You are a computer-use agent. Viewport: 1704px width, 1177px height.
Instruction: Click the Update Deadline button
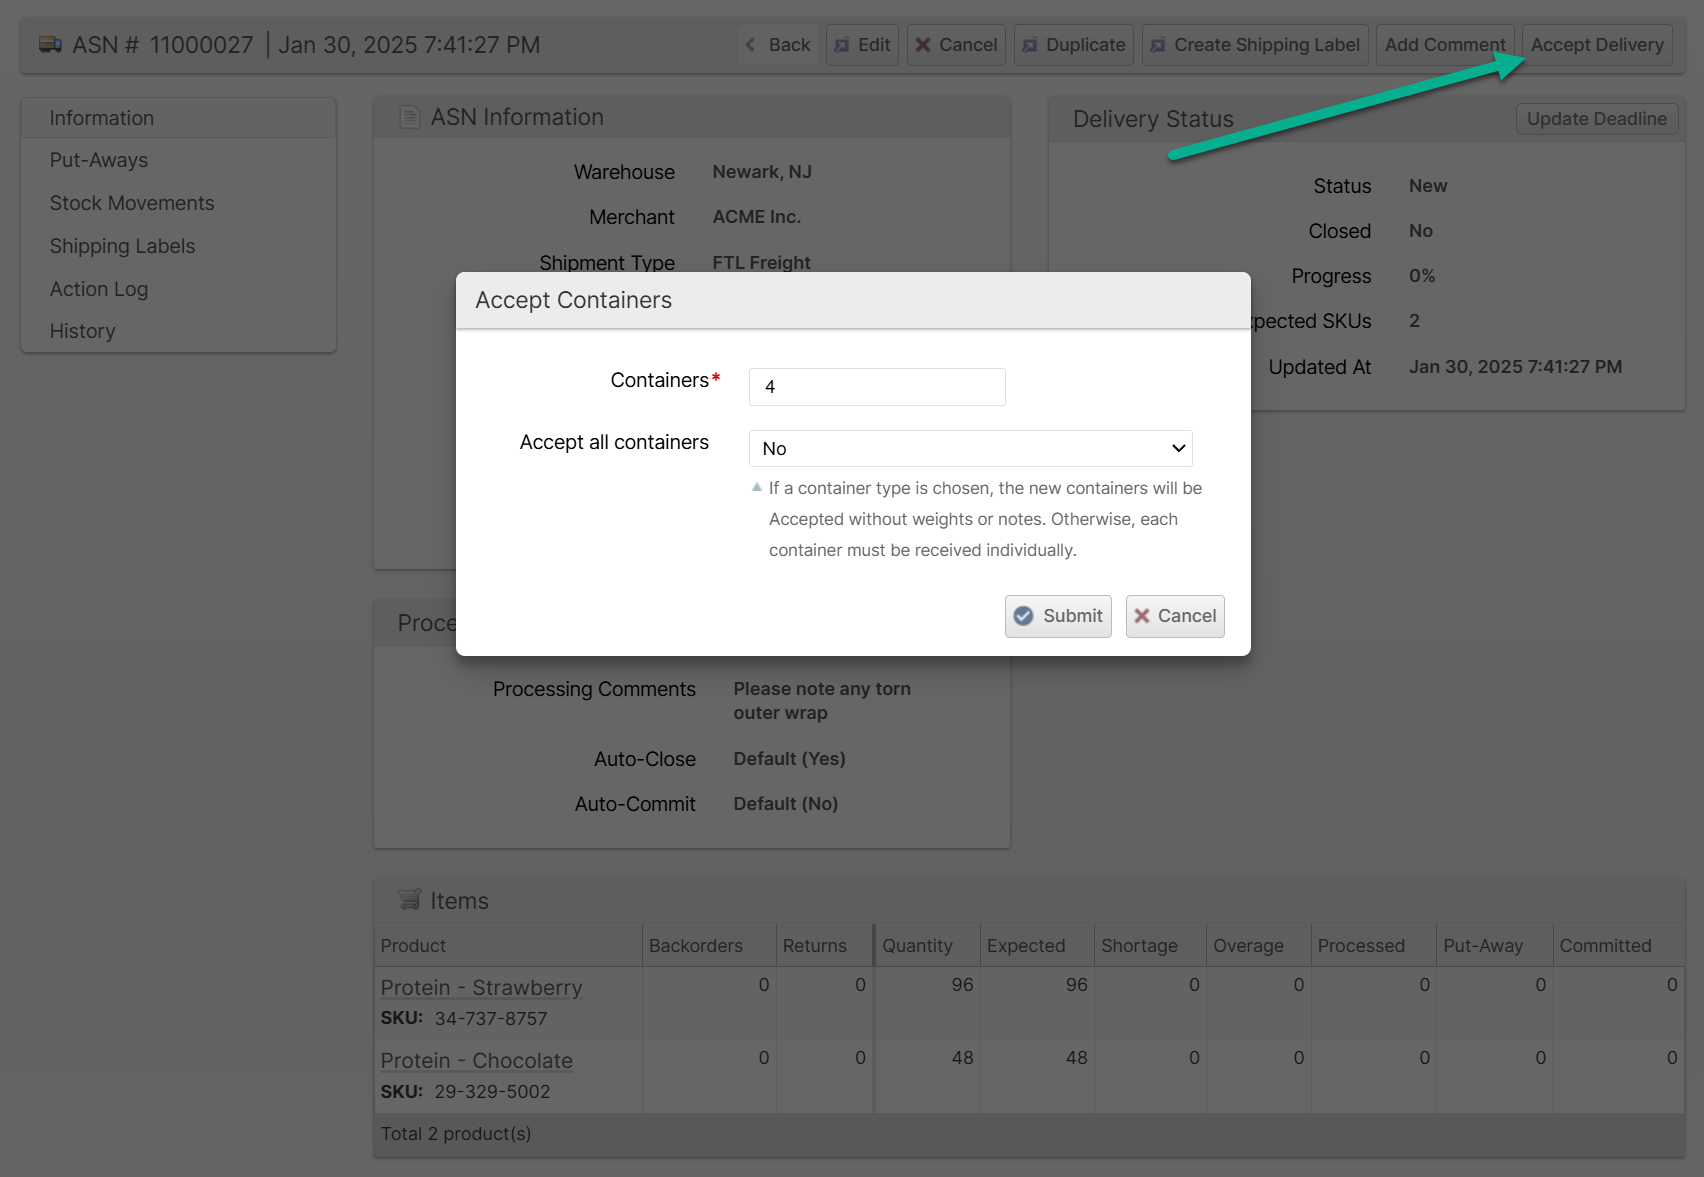[x=1596, y=119]
